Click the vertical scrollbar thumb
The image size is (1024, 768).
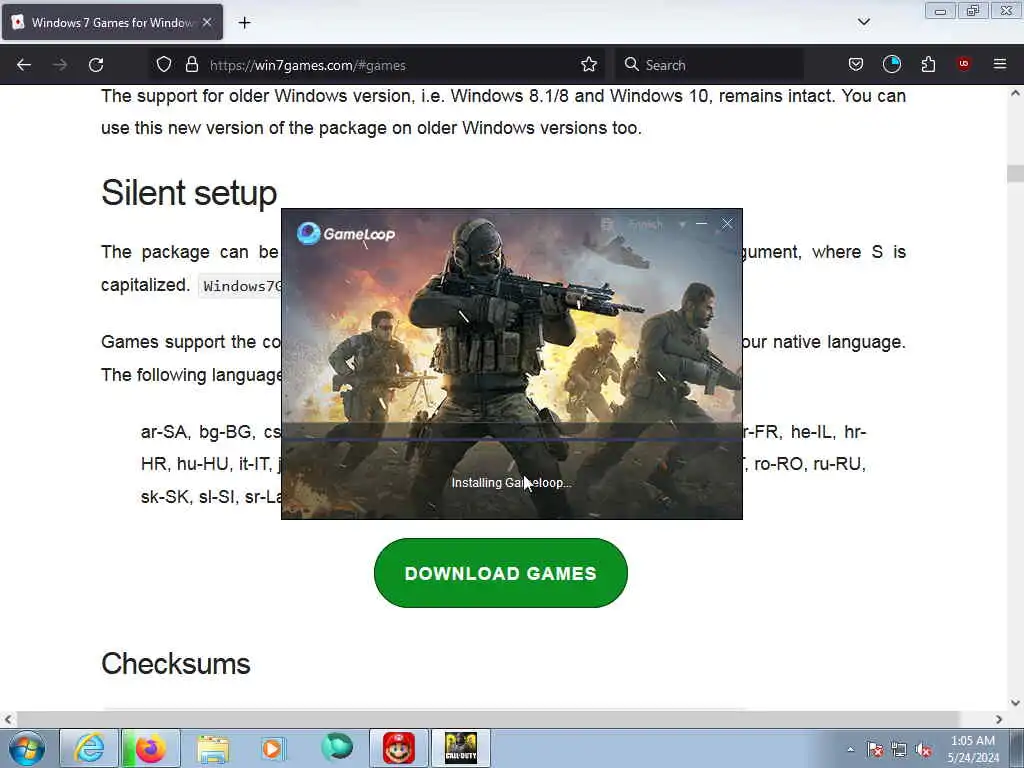click(x=1015, y=174)
